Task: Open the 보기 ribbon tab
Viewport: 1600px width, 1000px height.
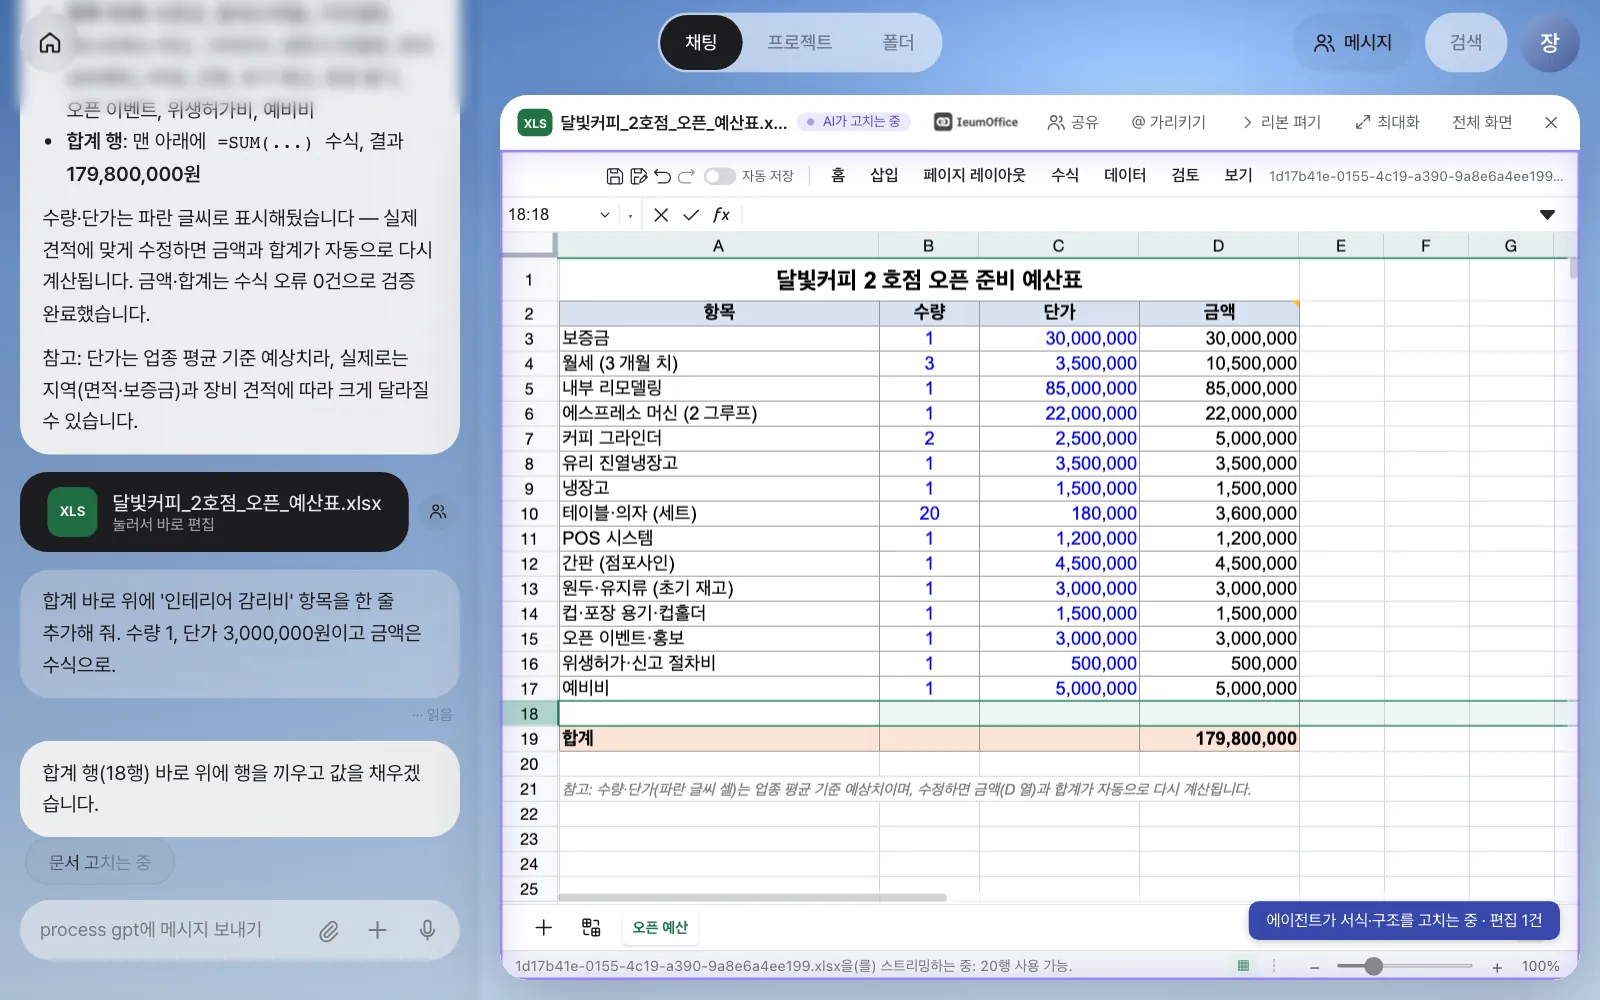Action: pyautogui.click(x=1238, y=175)
